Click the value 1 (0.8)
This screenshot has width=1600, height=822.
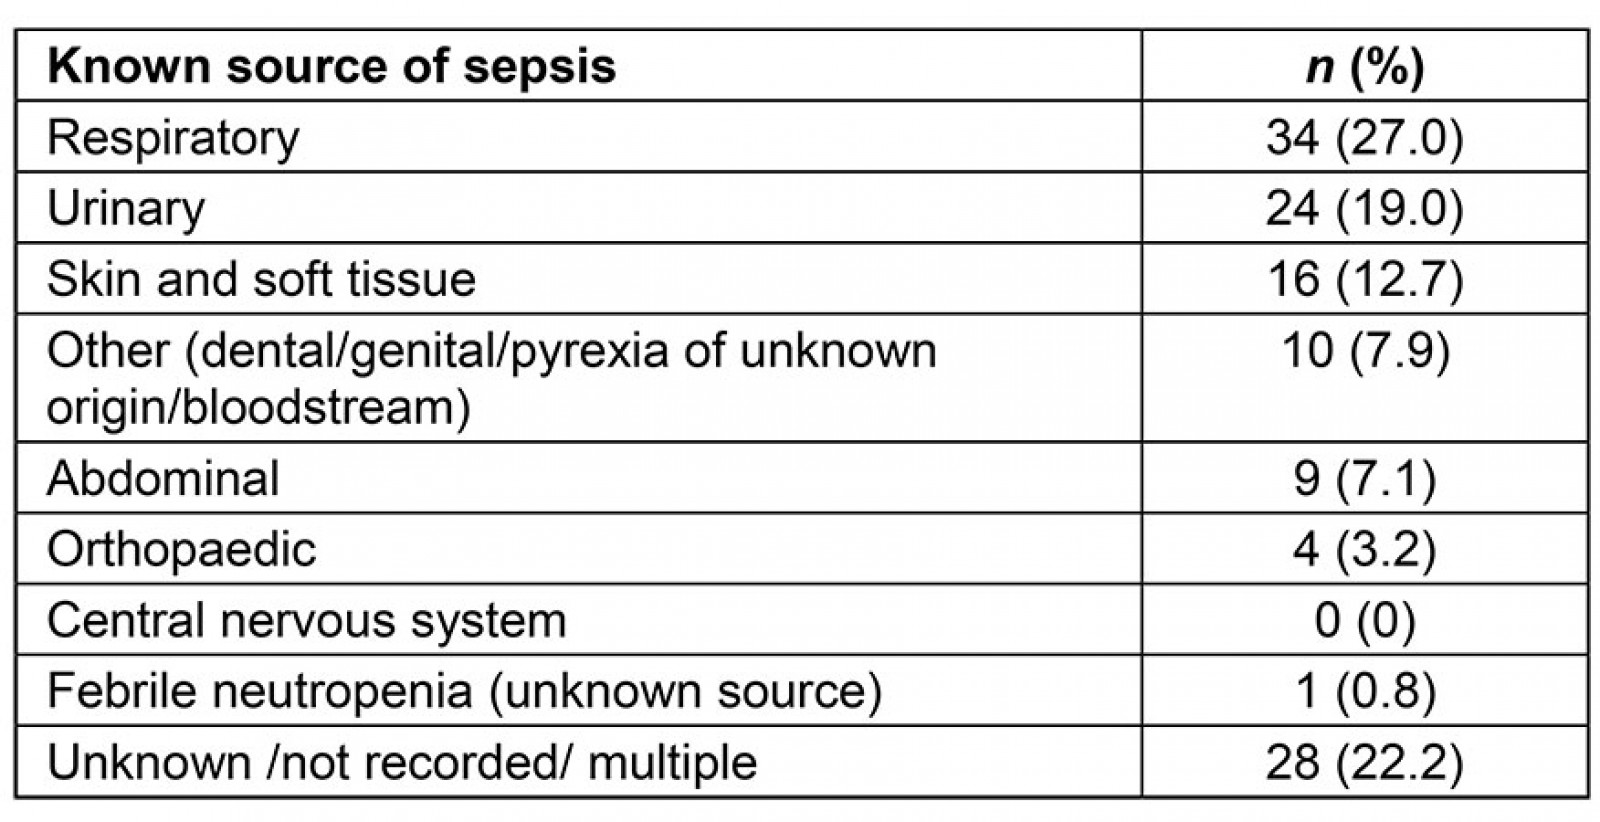(x=1364, y=691)
